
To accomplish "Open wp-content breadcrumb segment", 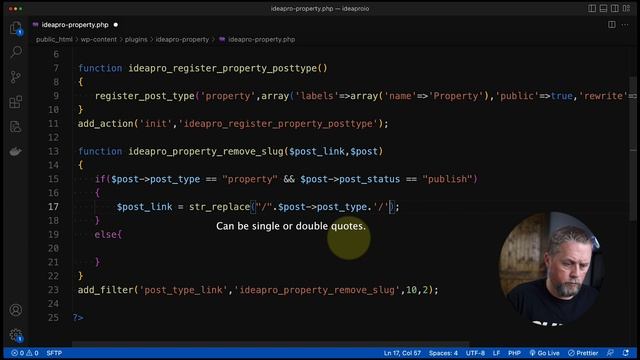I will tap(98, 40).
